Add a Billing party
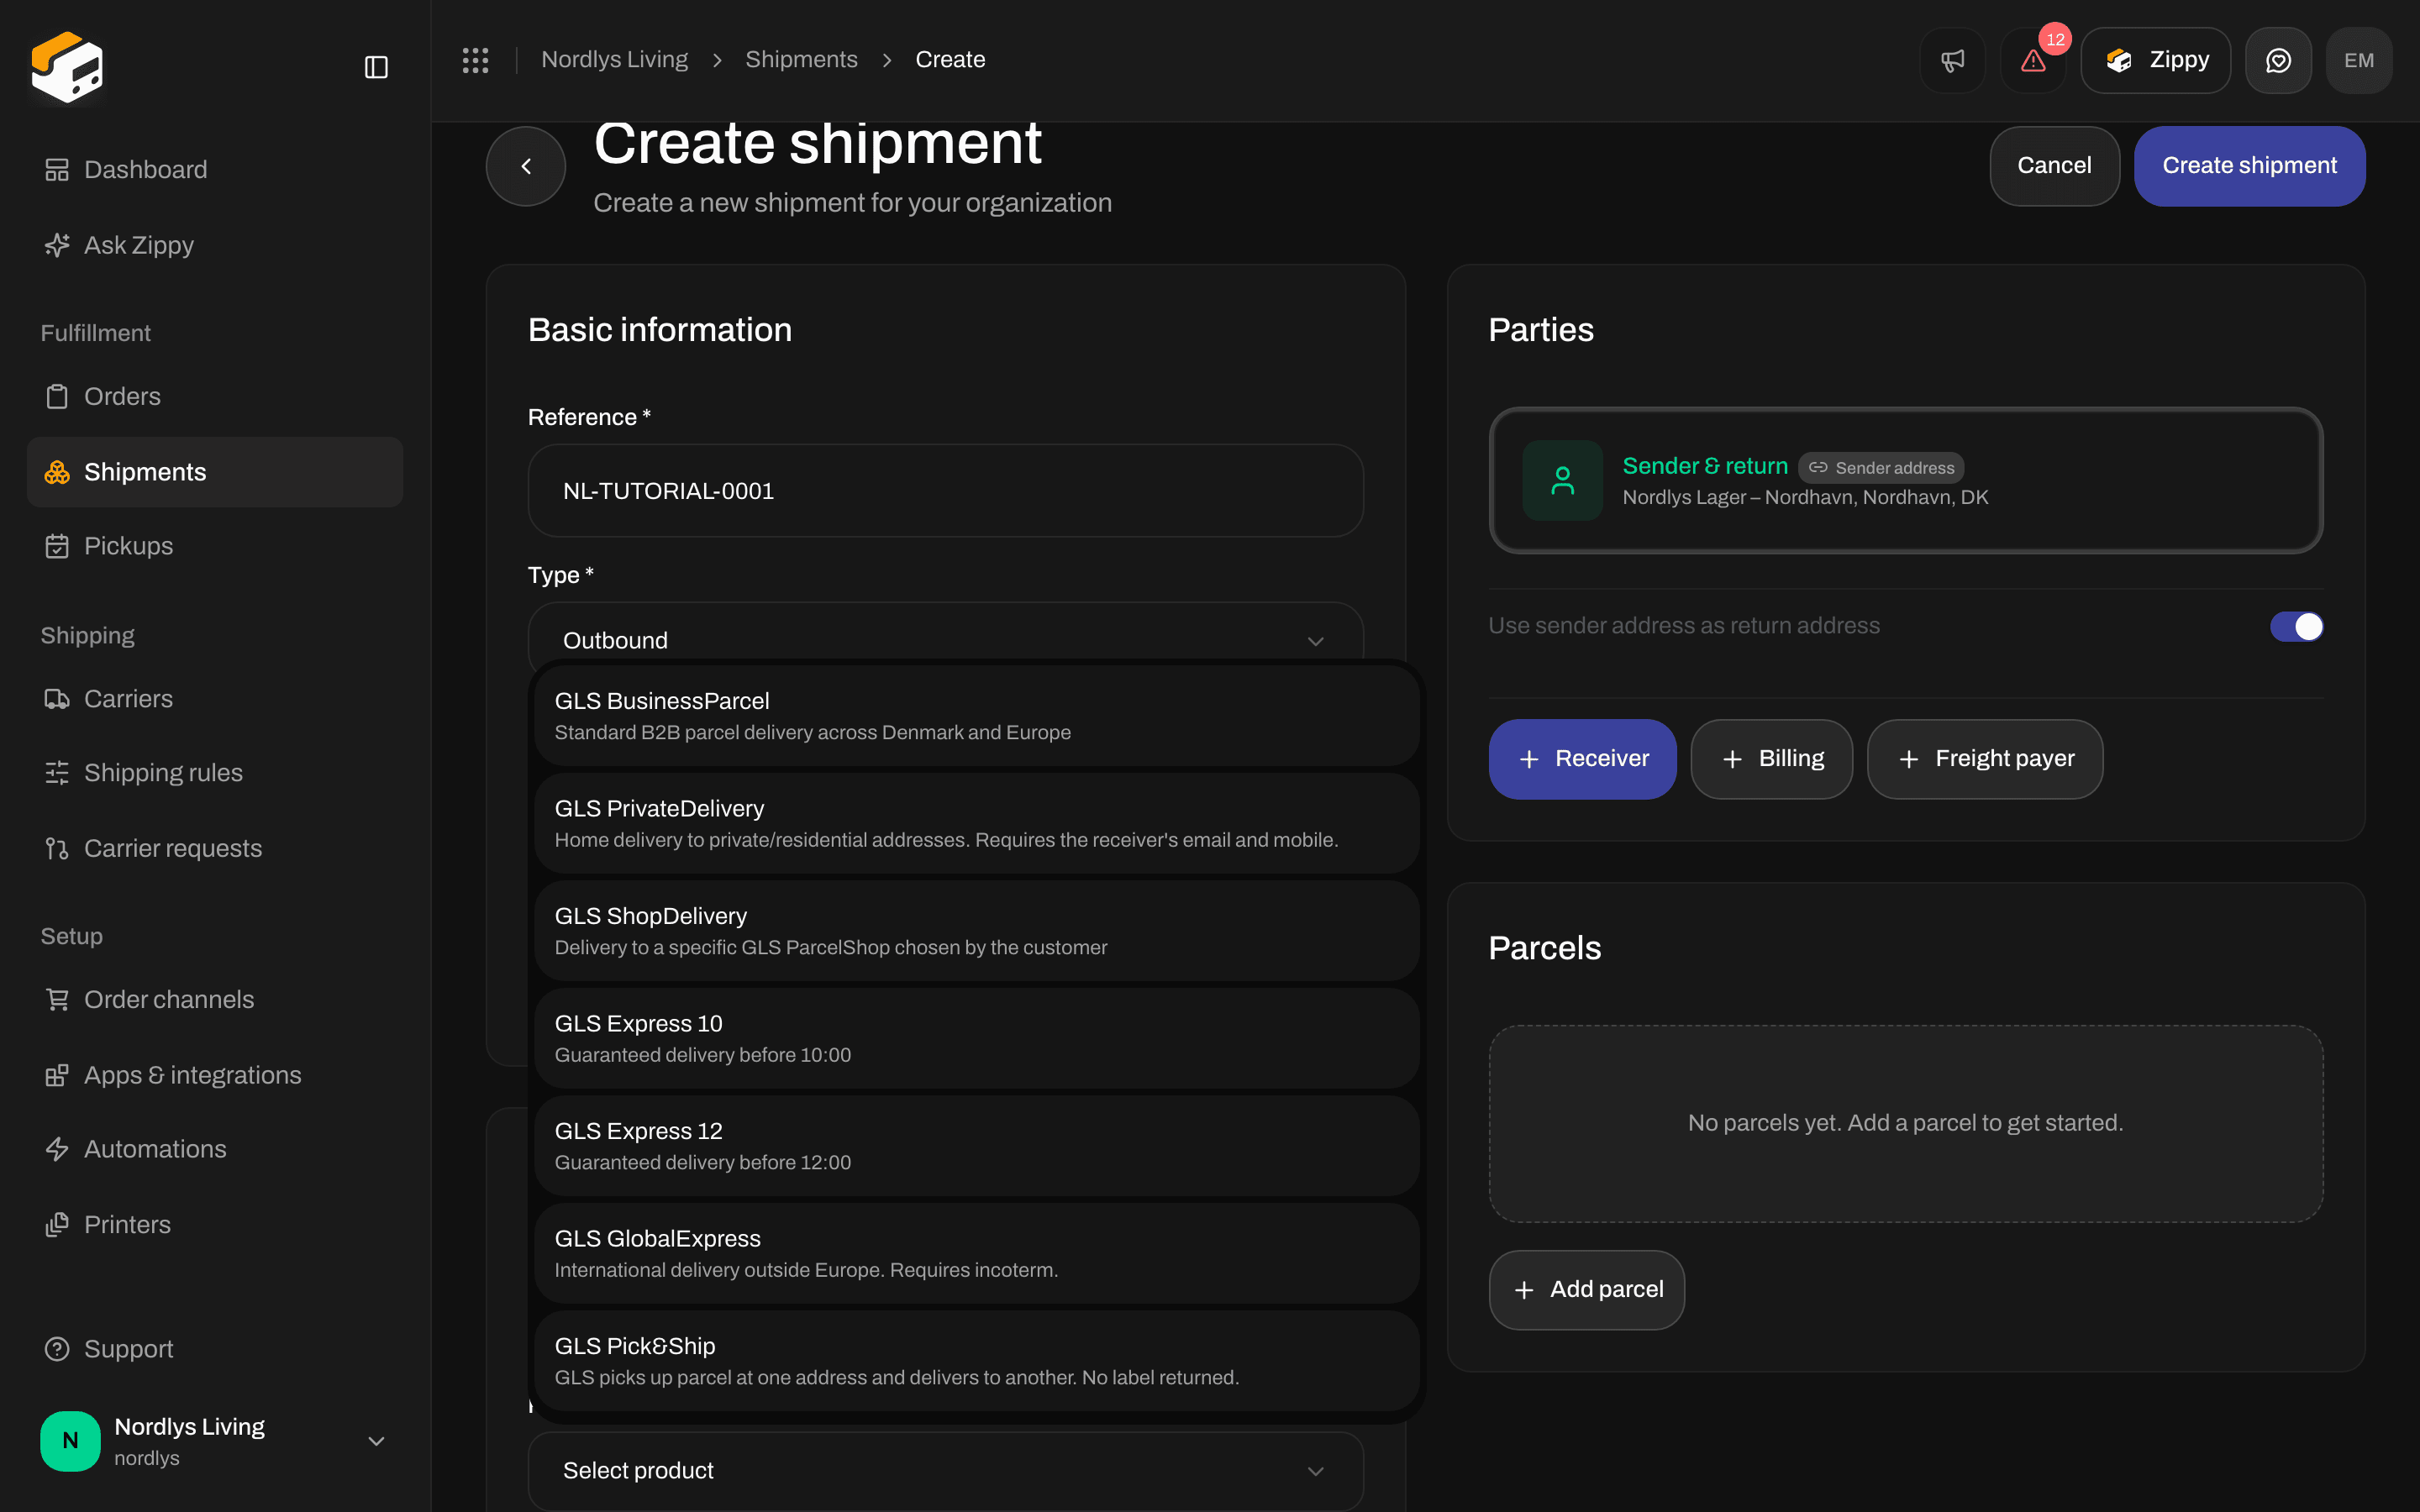 [x=1771, y=759]
